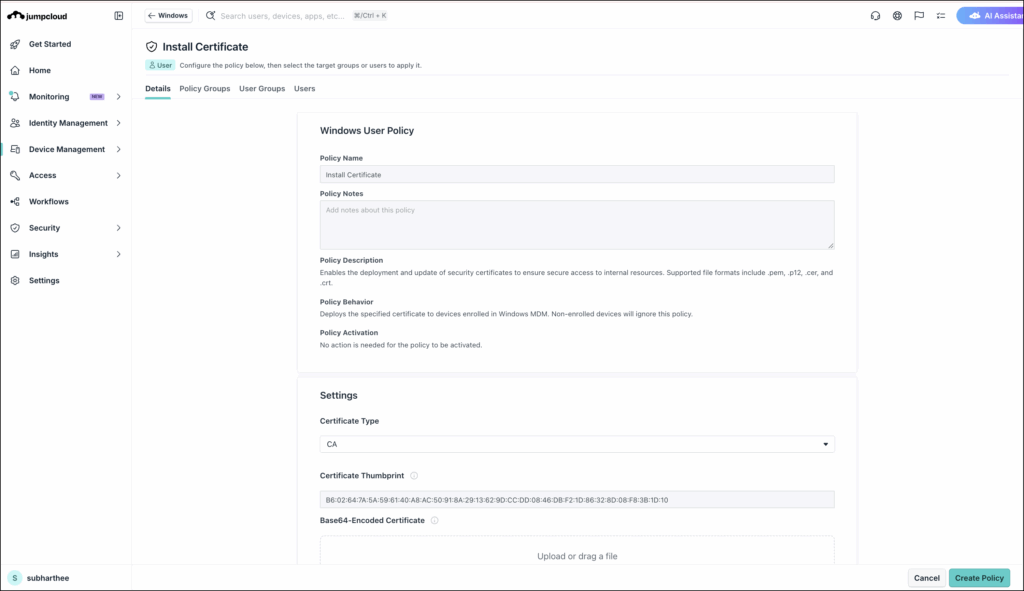The height and width of the screenshot is (591, 1024).
Task: Open the Certificate Type dropdown
Action: (577, 444)
